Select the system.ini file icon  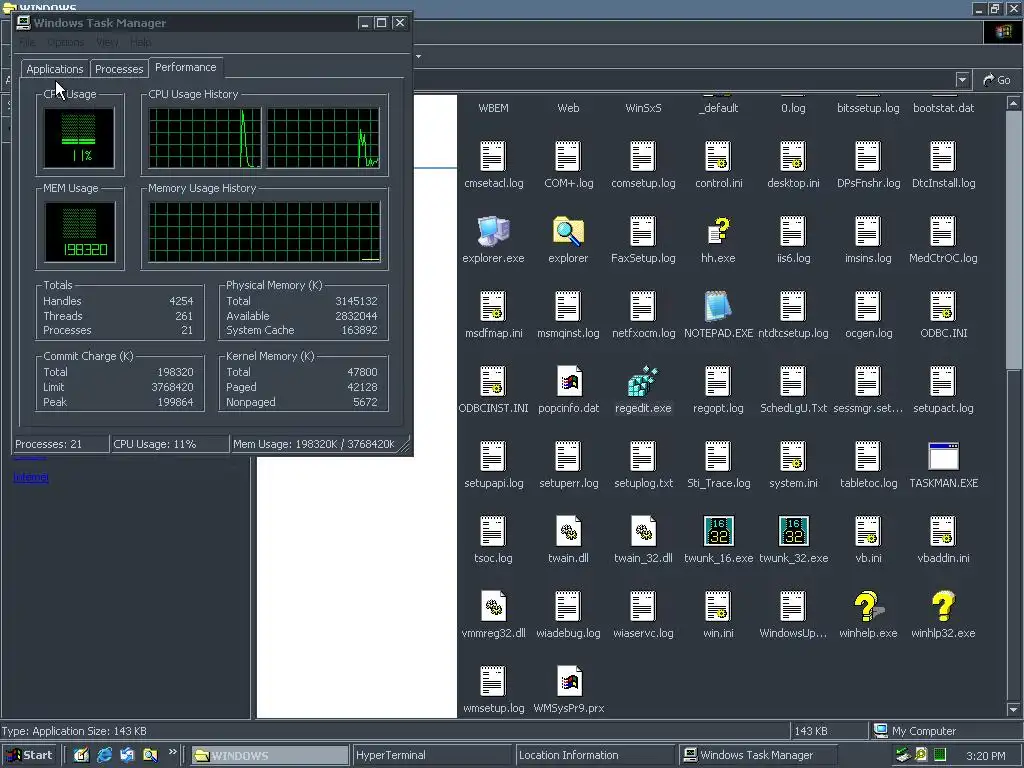coord(793,456)
